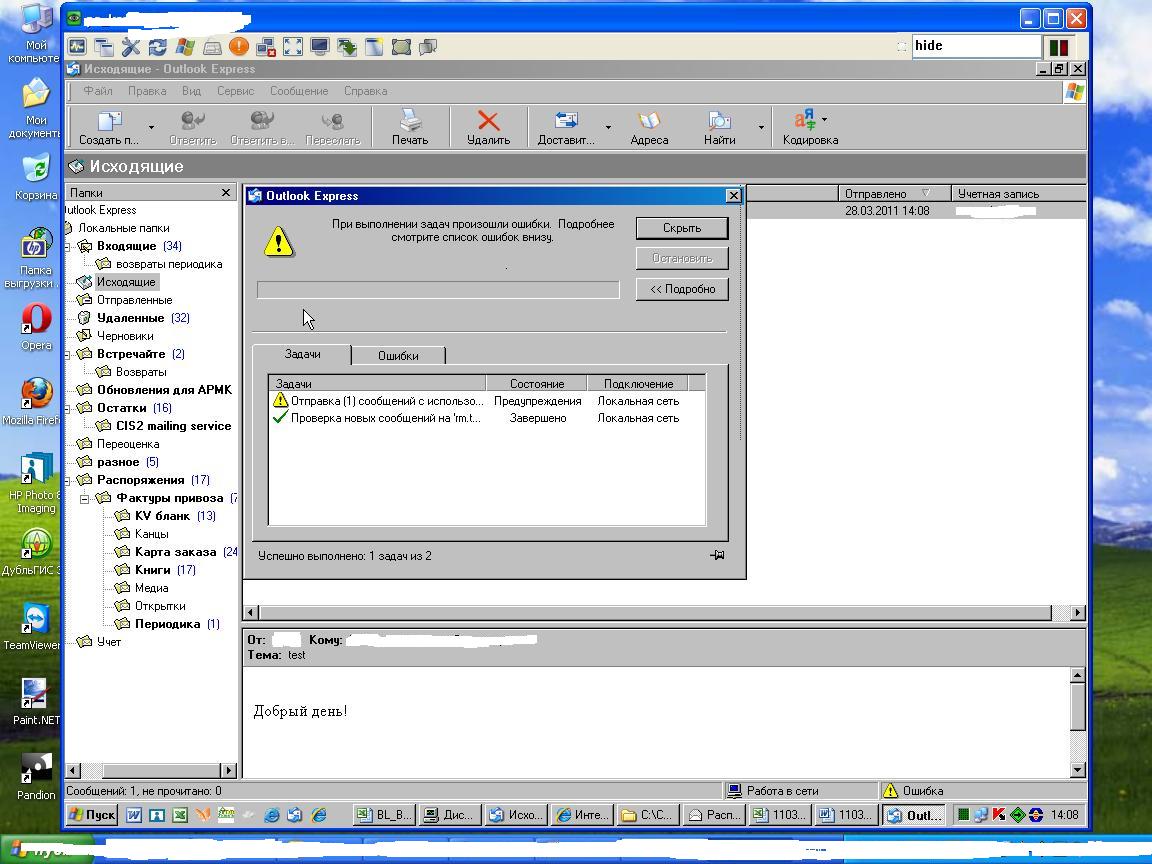Click the Print (Печать) toolbar icon
1152x864 pixels.
(x=410, y=121)
